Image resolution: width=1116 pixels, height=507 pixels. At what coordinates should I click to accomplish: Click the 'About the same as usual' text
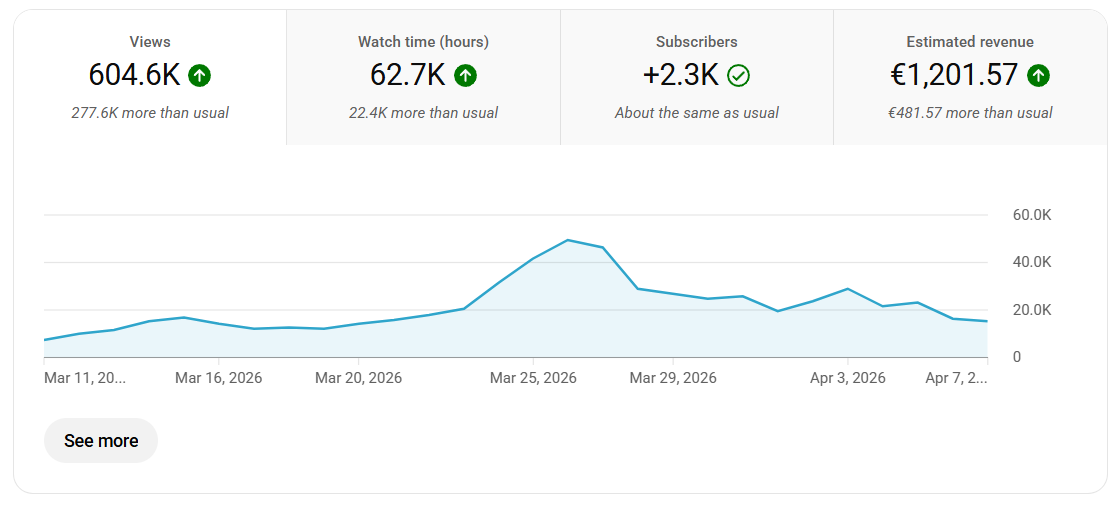697,113
